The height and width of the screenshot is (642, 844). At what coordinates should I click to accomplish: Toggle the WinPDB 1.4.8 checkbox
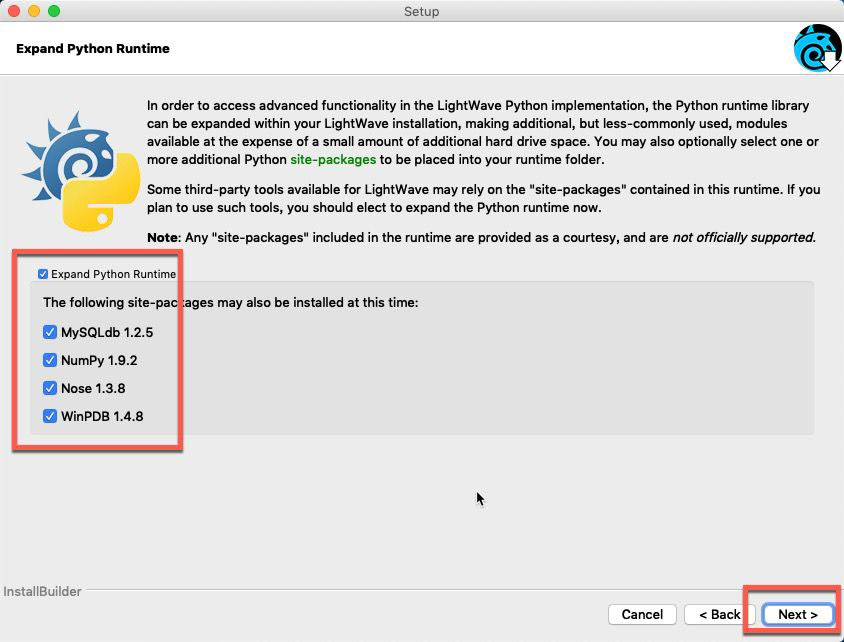point(50,416)
